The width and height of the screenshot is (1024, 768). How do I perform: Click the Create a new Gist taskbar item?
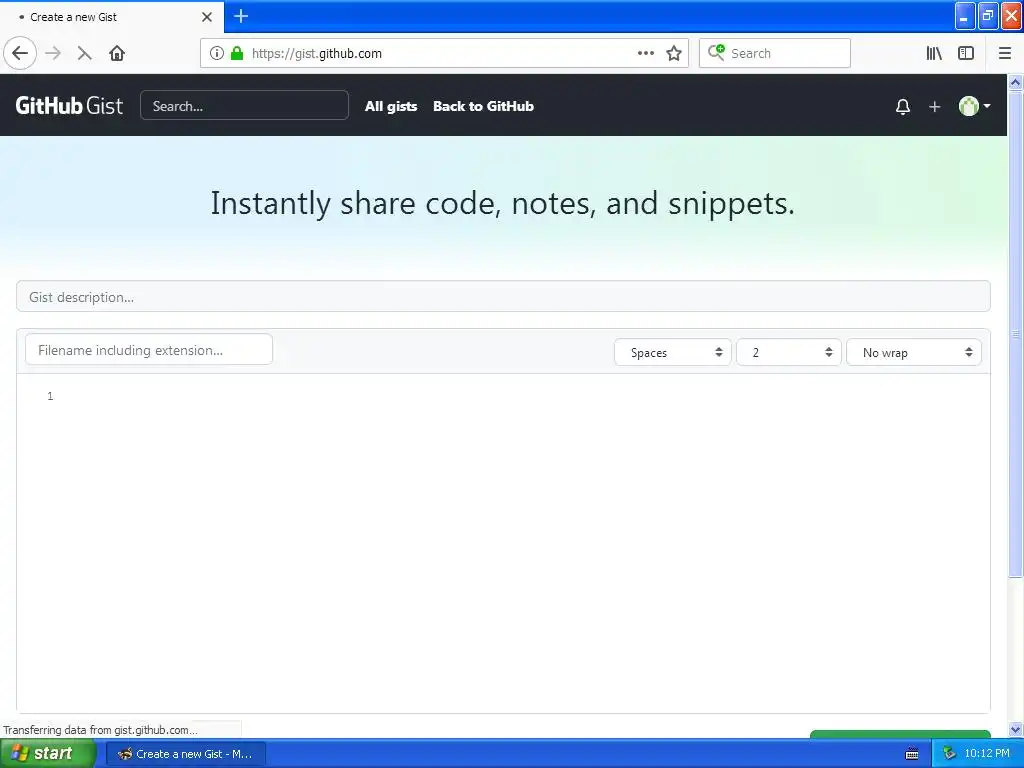coord(186,754)
